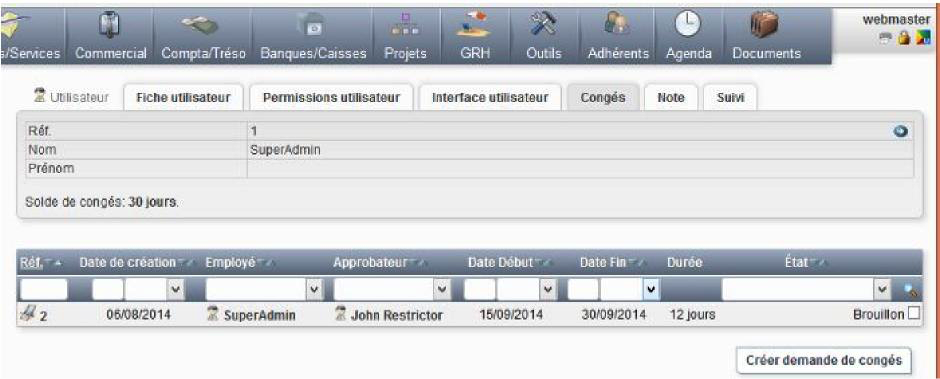Click the Nom value SuperAdmin
Viewport: 940px width, 379px height.
coord(286,150)
